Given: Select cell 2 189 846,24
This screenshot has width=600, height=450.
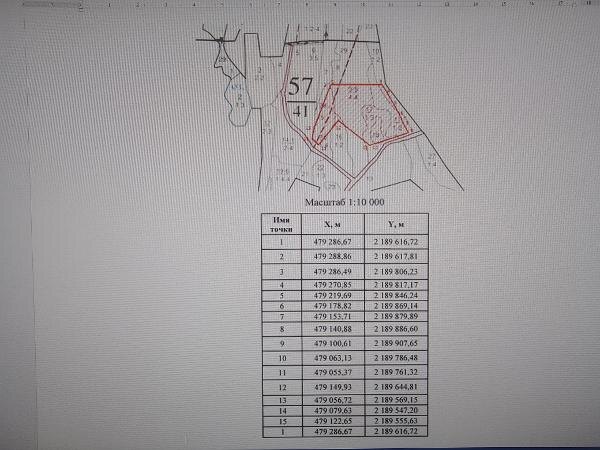Looking at the screenshot, I should pyautogui.click(x=396, y=296).
